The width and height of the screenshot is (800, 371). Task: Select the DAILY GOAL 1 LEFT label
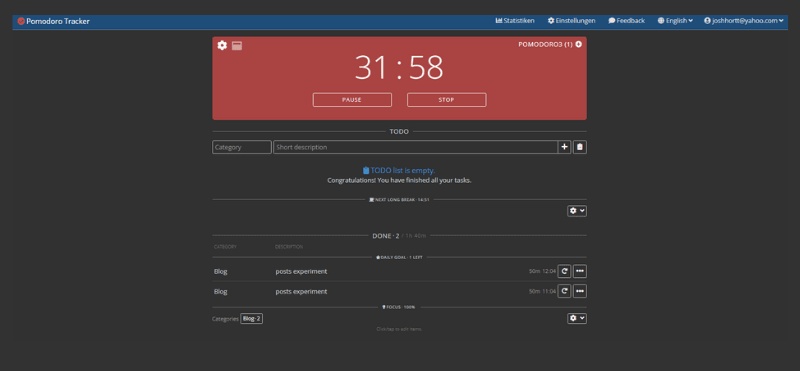pyautogui.click(x=399, y=257)
